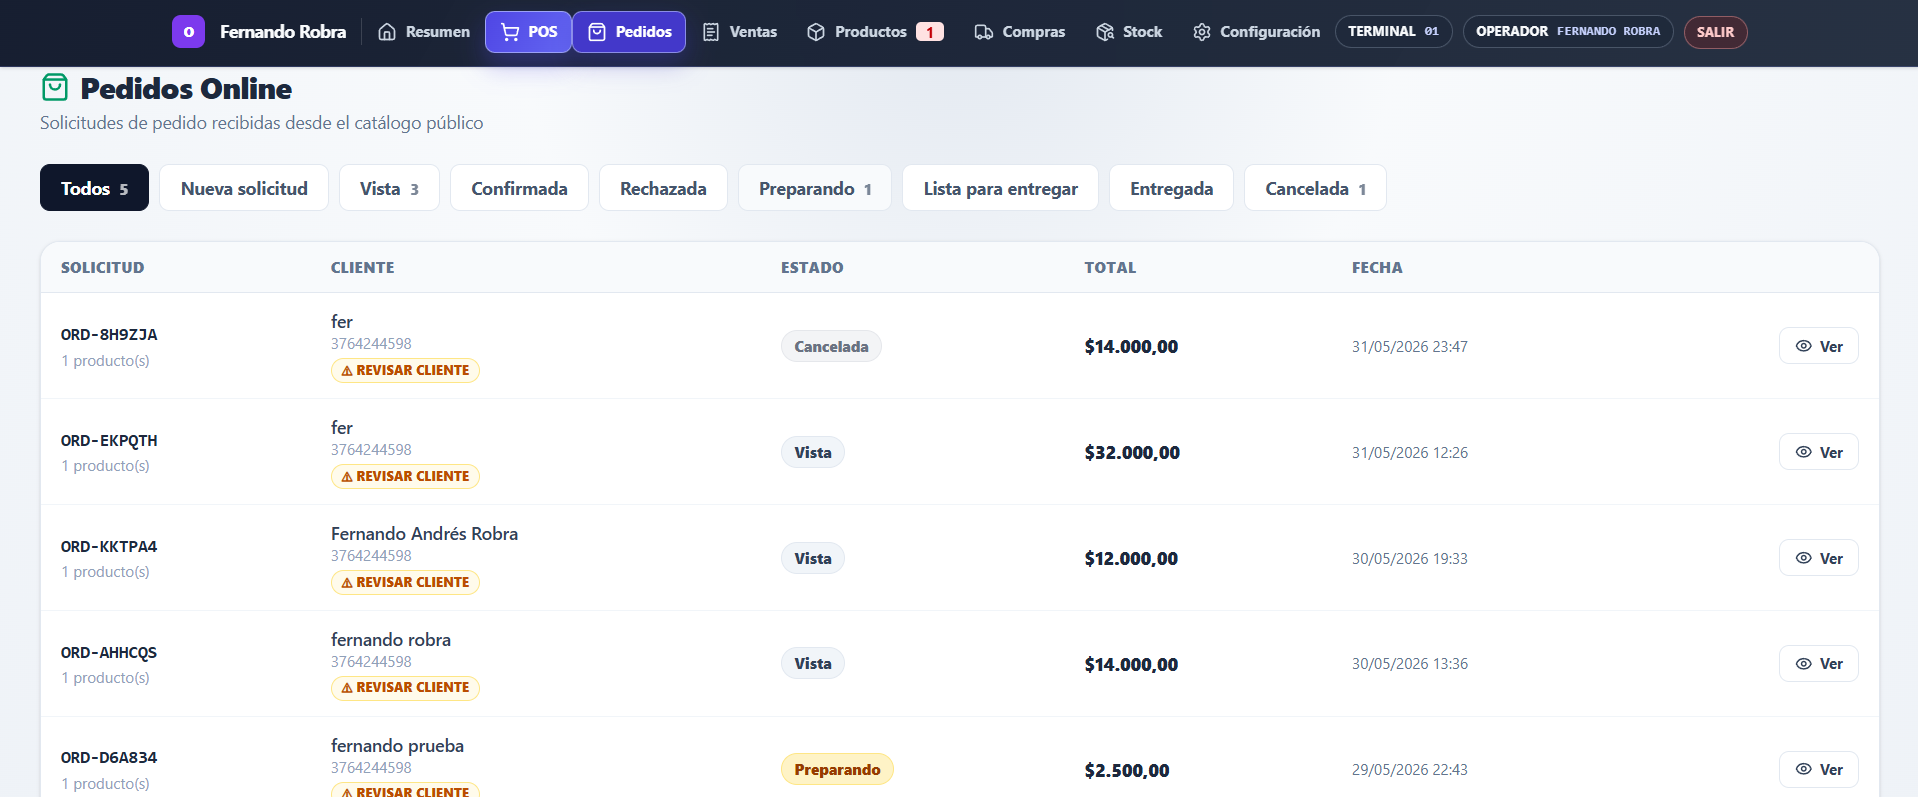Screen dimensions: 1918x797
Task: Click order code ORD-KKTPA4
Action: point(109,547)
